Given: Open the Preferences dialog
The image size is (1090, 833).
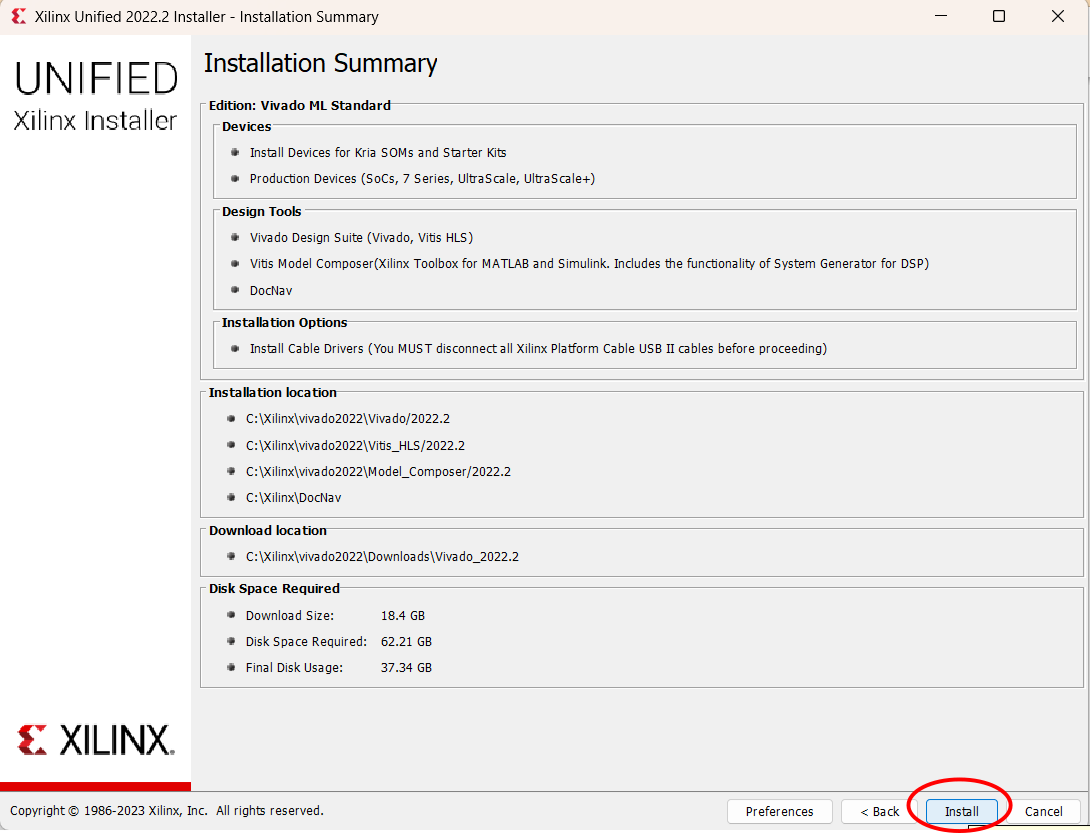Looking at the screenshot, I should point(779,811).
